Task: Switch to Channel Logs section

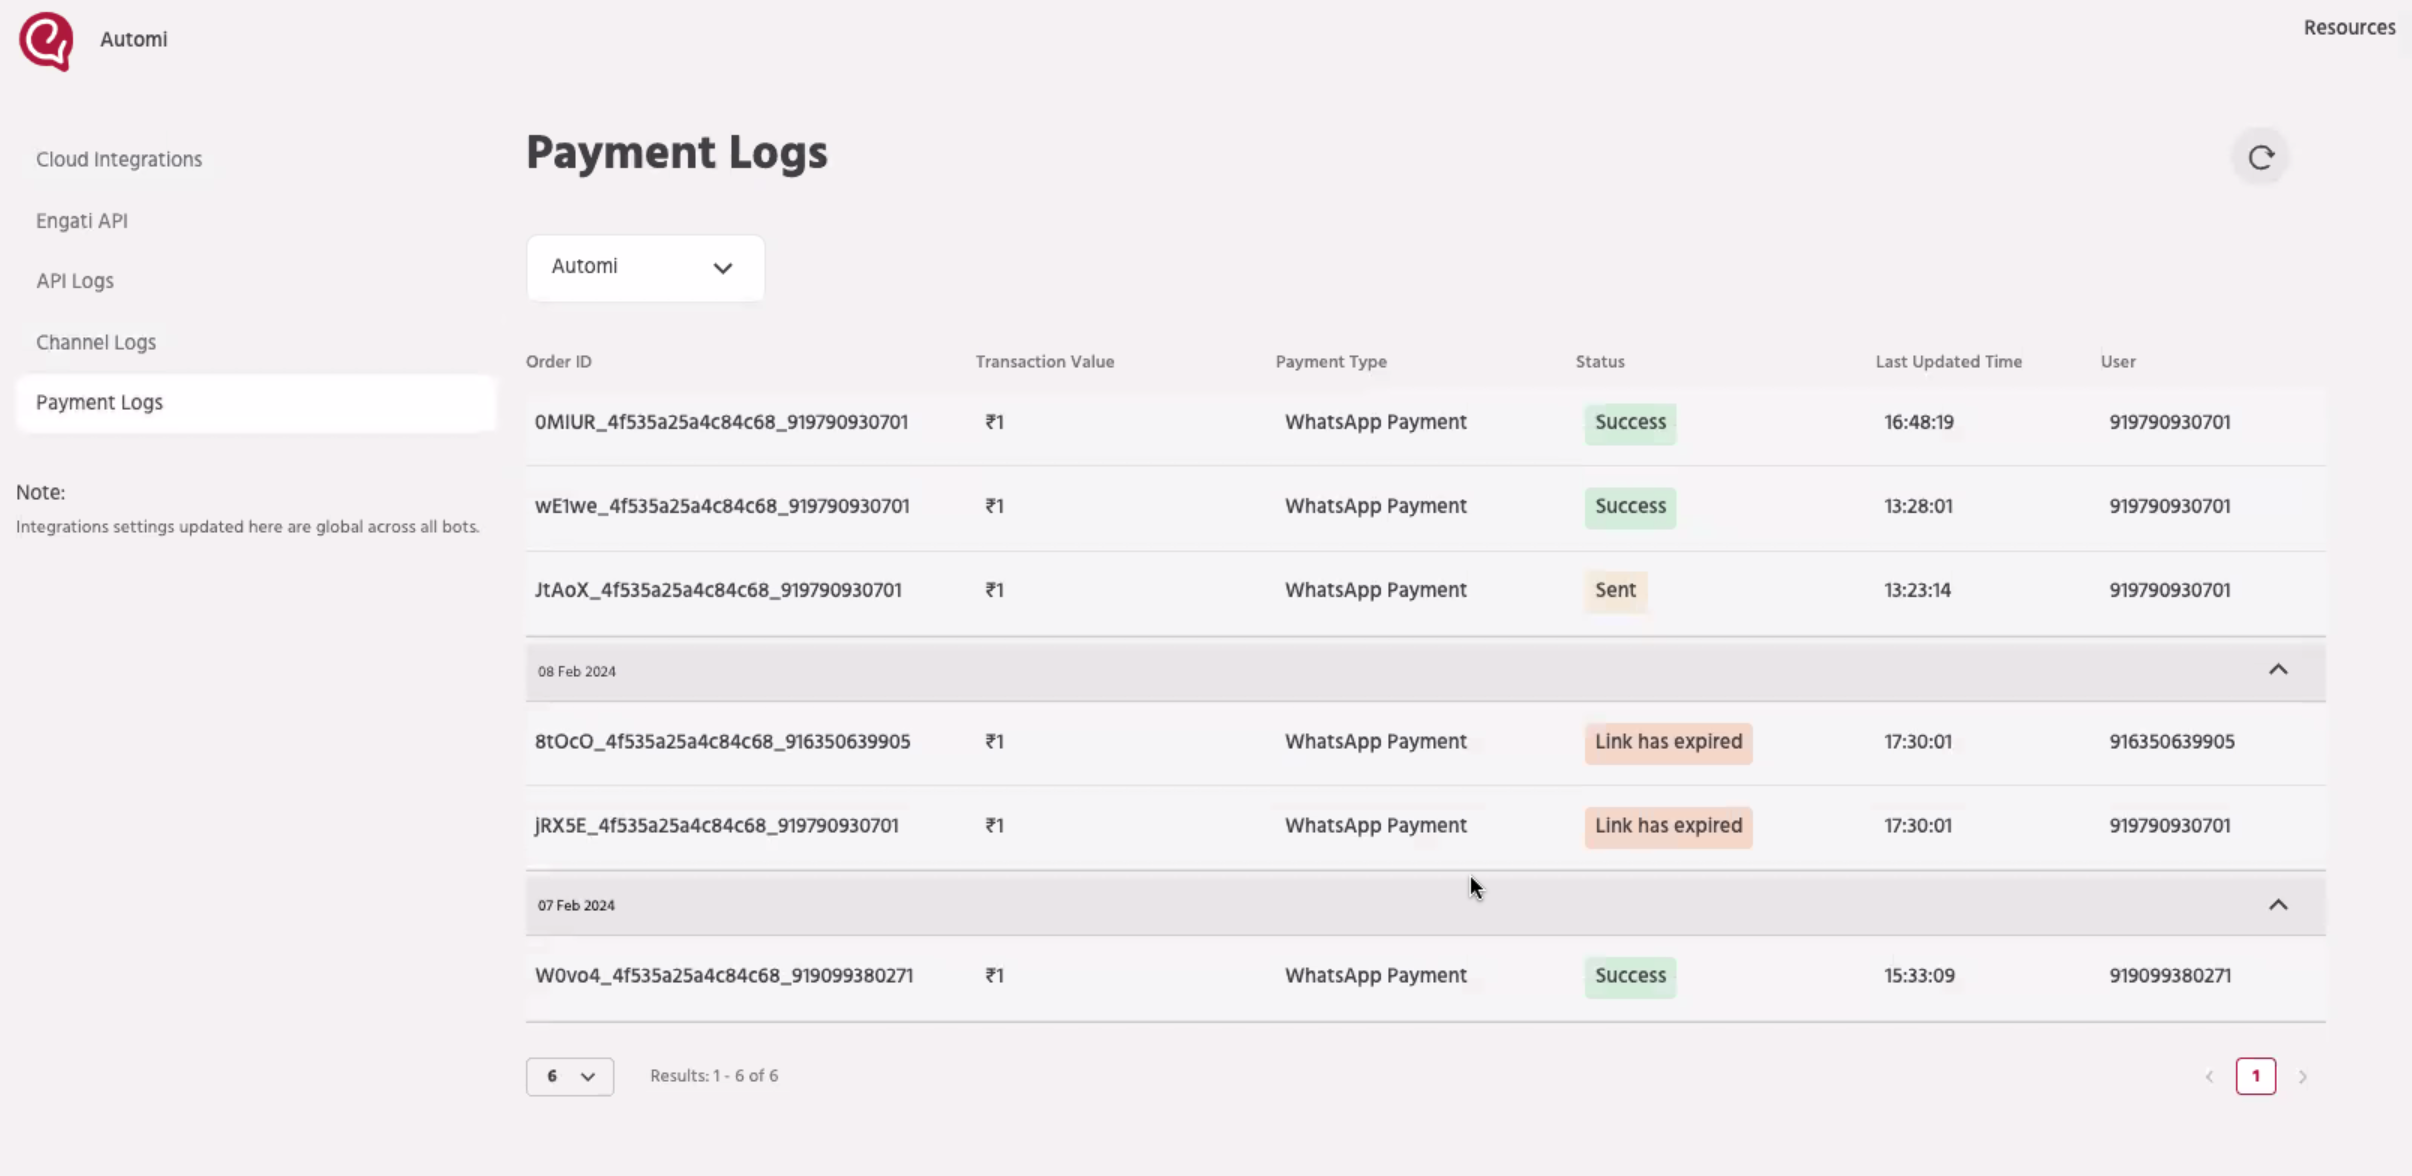Action: click(95, 342)
